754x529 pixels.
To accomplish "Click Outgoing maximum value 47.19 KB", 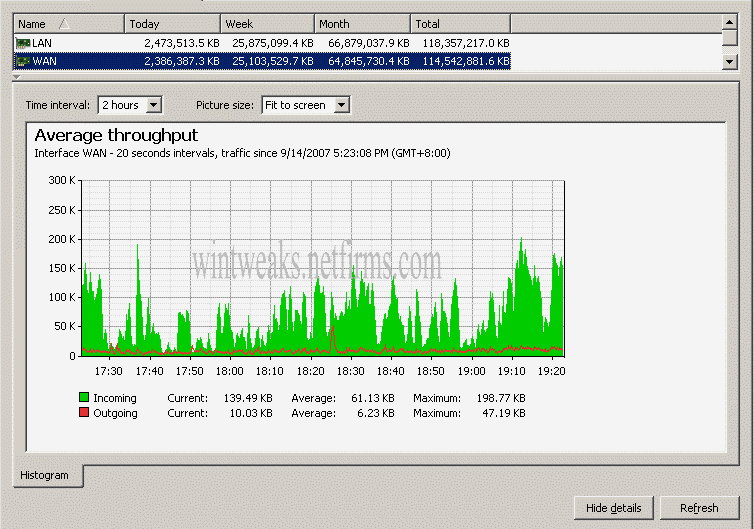I will [x=504, y=413].
